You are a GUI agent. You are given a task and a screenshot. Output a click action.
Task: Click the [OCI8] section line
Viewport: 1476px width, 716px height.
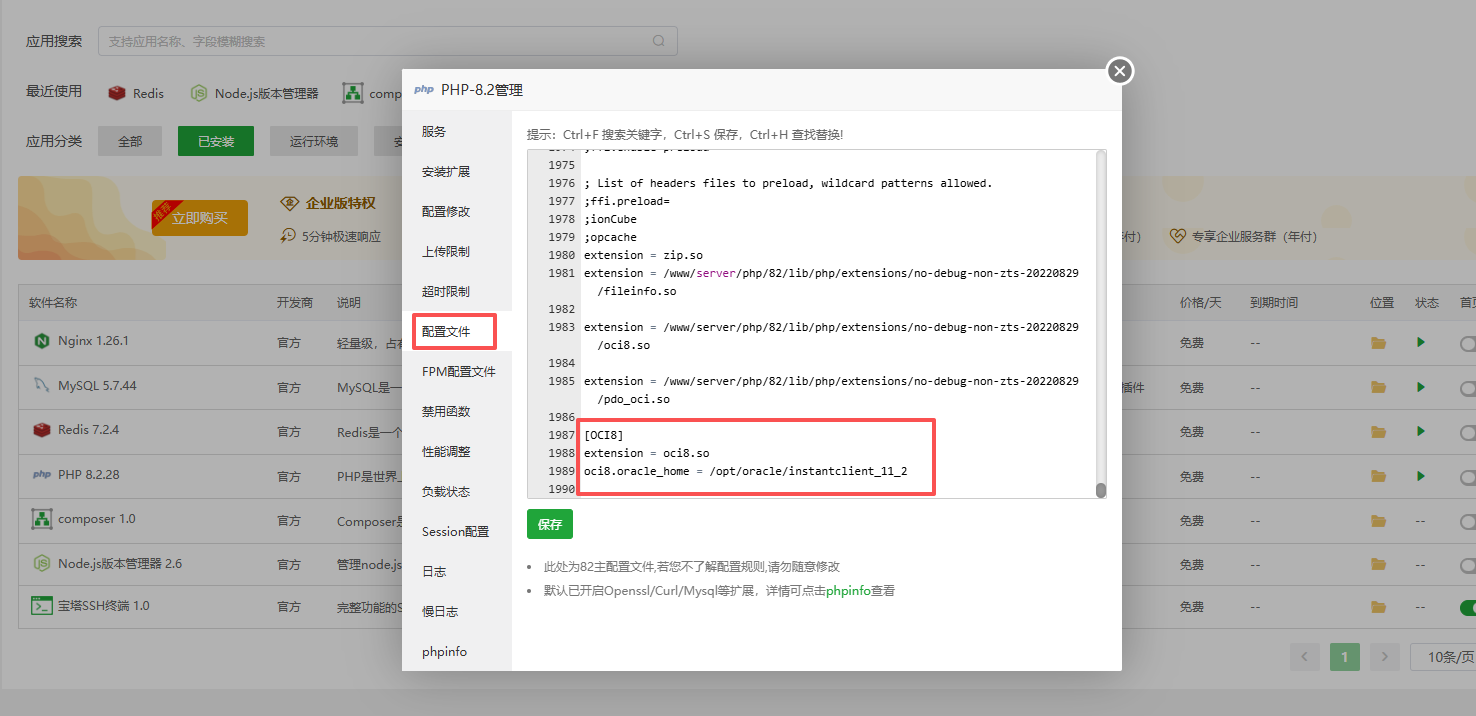coord(603,435)
